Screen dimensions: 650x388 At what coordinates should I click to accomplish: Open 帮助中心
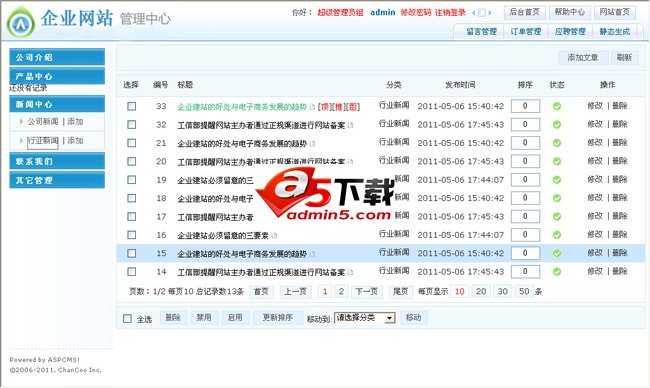(570, 12)
